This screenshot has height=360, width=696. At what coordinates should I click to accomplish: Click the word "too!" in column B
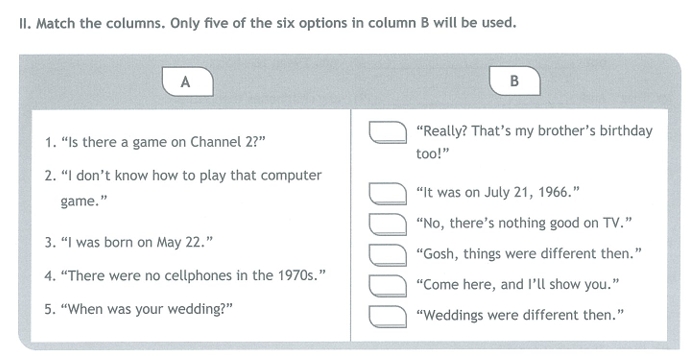[433, 154]
